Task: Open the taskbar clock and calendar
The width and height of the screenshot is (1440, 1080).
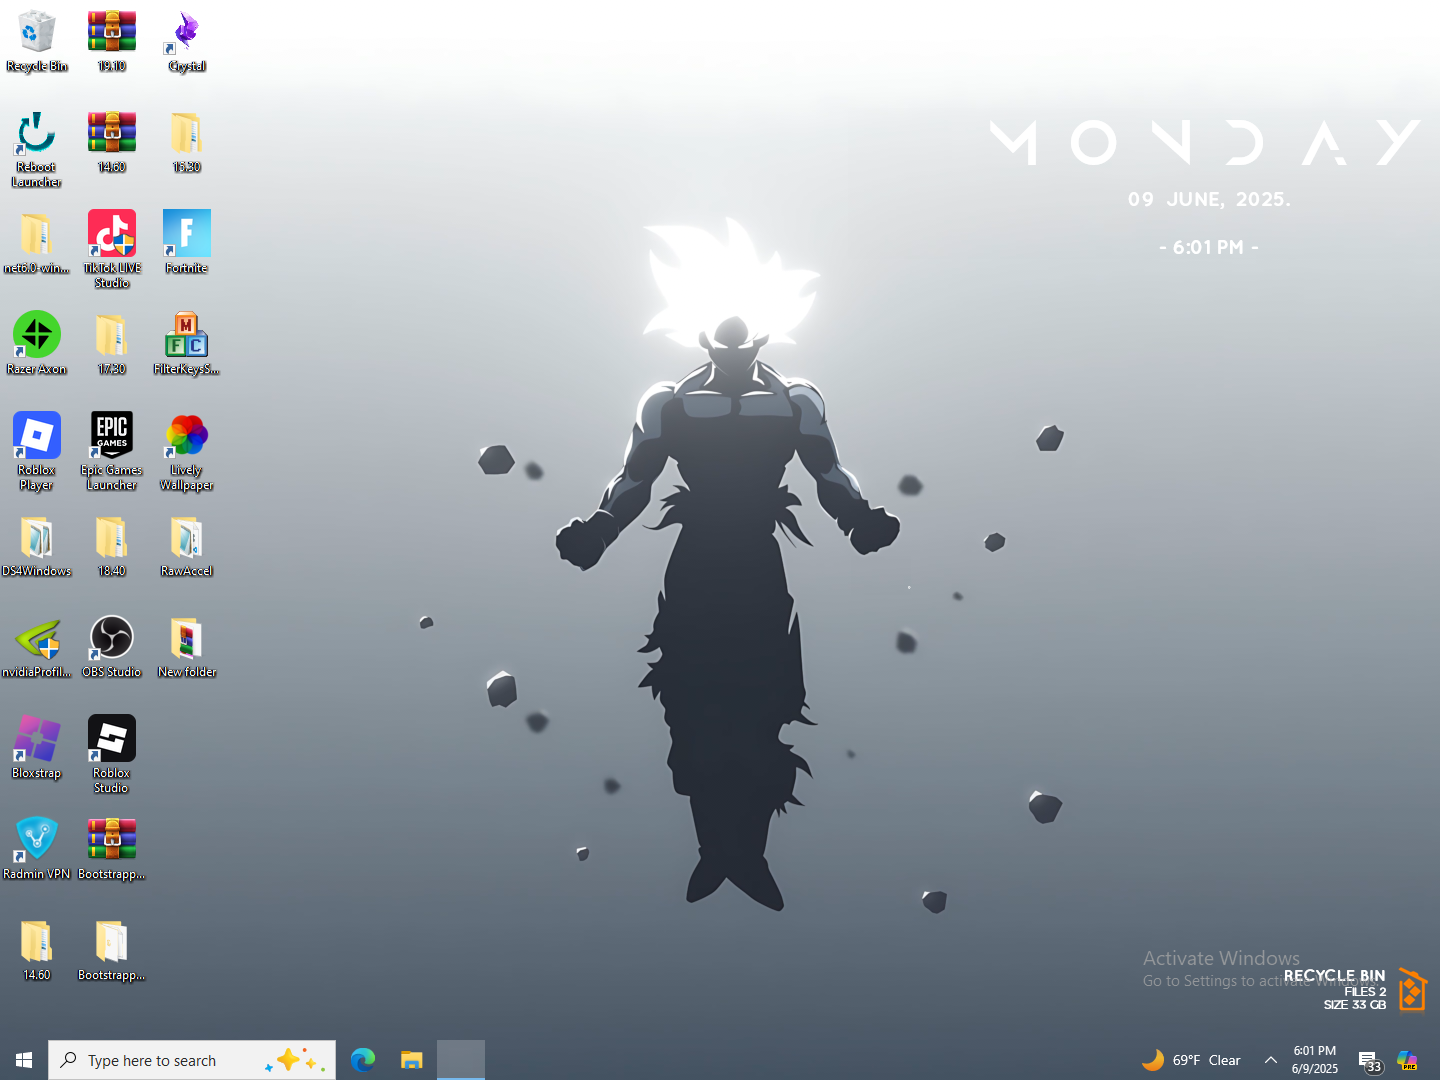Action: [1315, 1060]
